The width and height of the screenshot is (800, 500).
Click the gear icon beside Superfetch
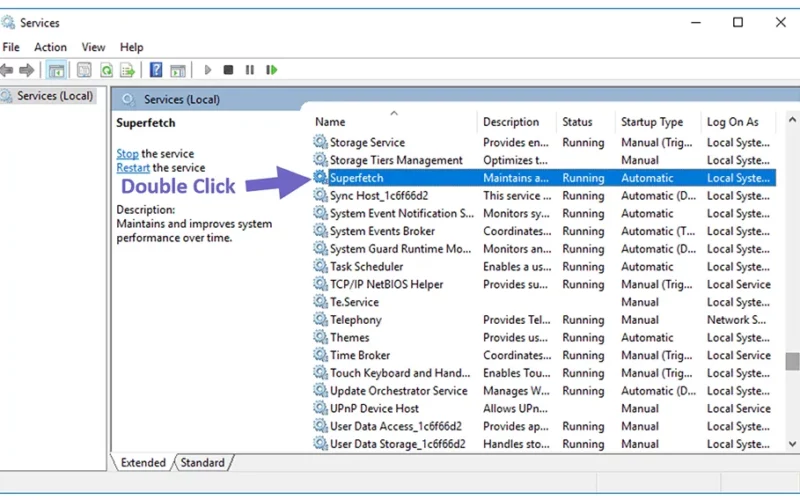[x=320, y=178]
